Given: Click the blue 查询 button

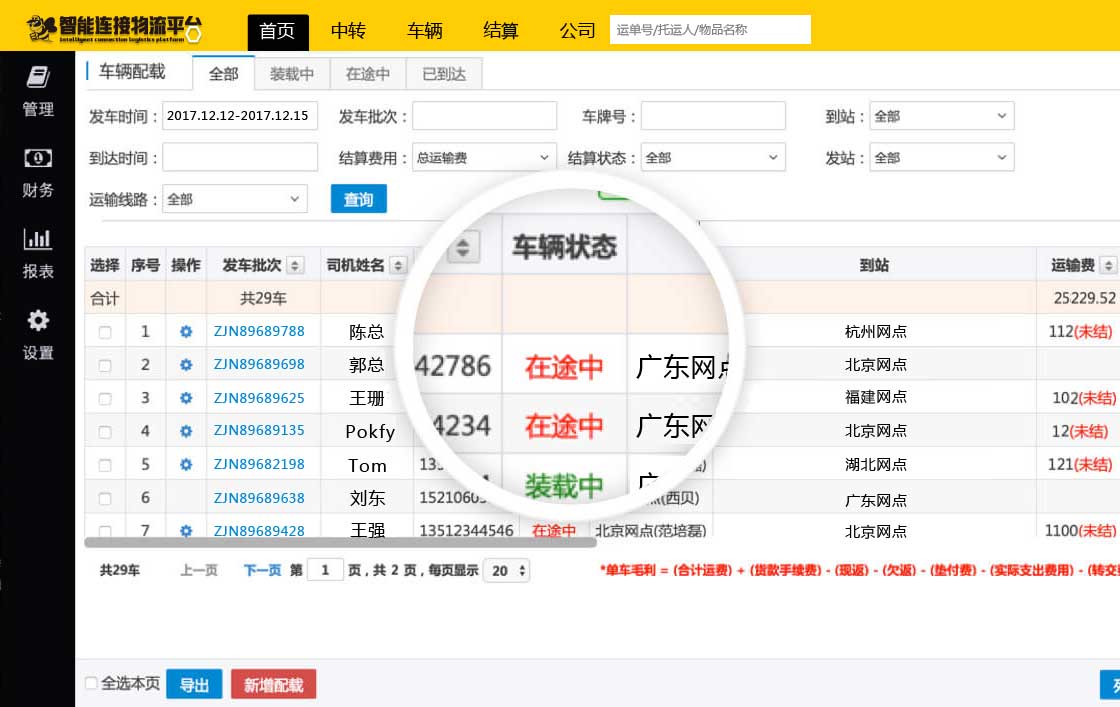Looking at the screenshot, I should [x=358, y=199].
